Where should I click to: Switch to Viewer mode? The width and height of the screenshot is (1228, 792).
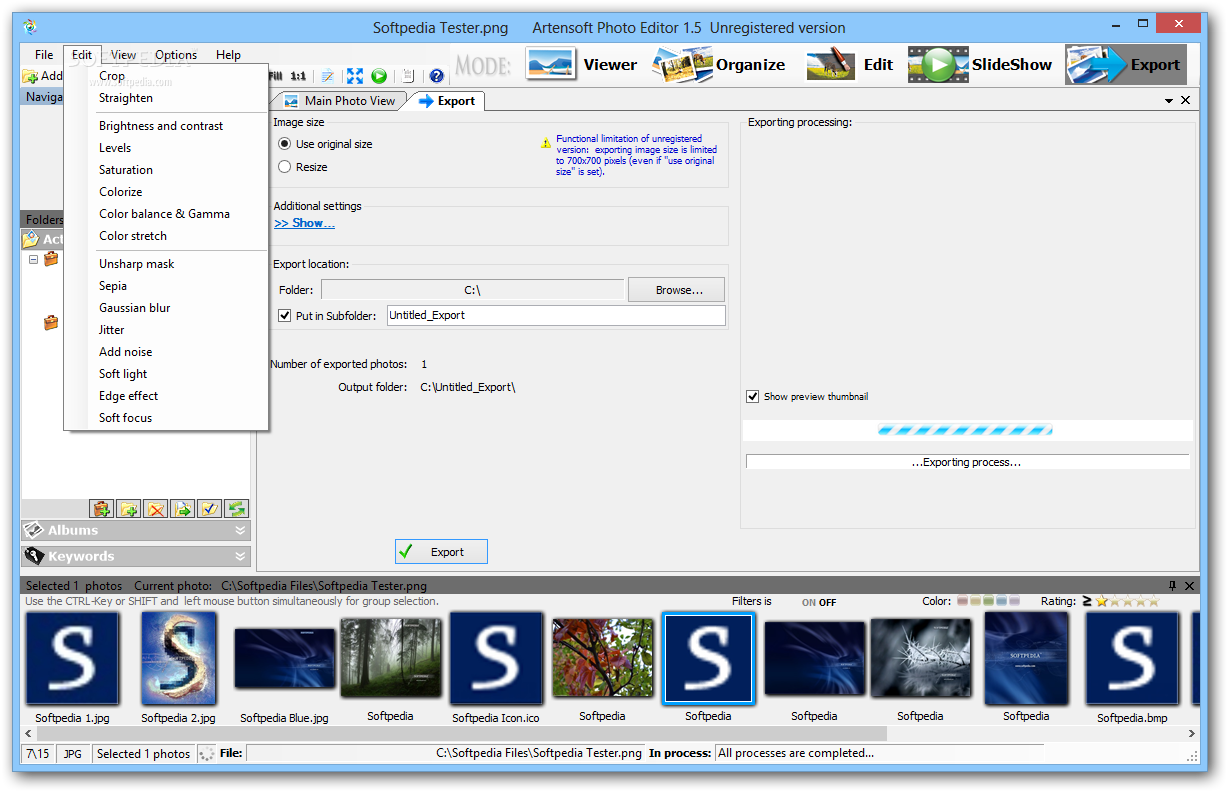581,65
